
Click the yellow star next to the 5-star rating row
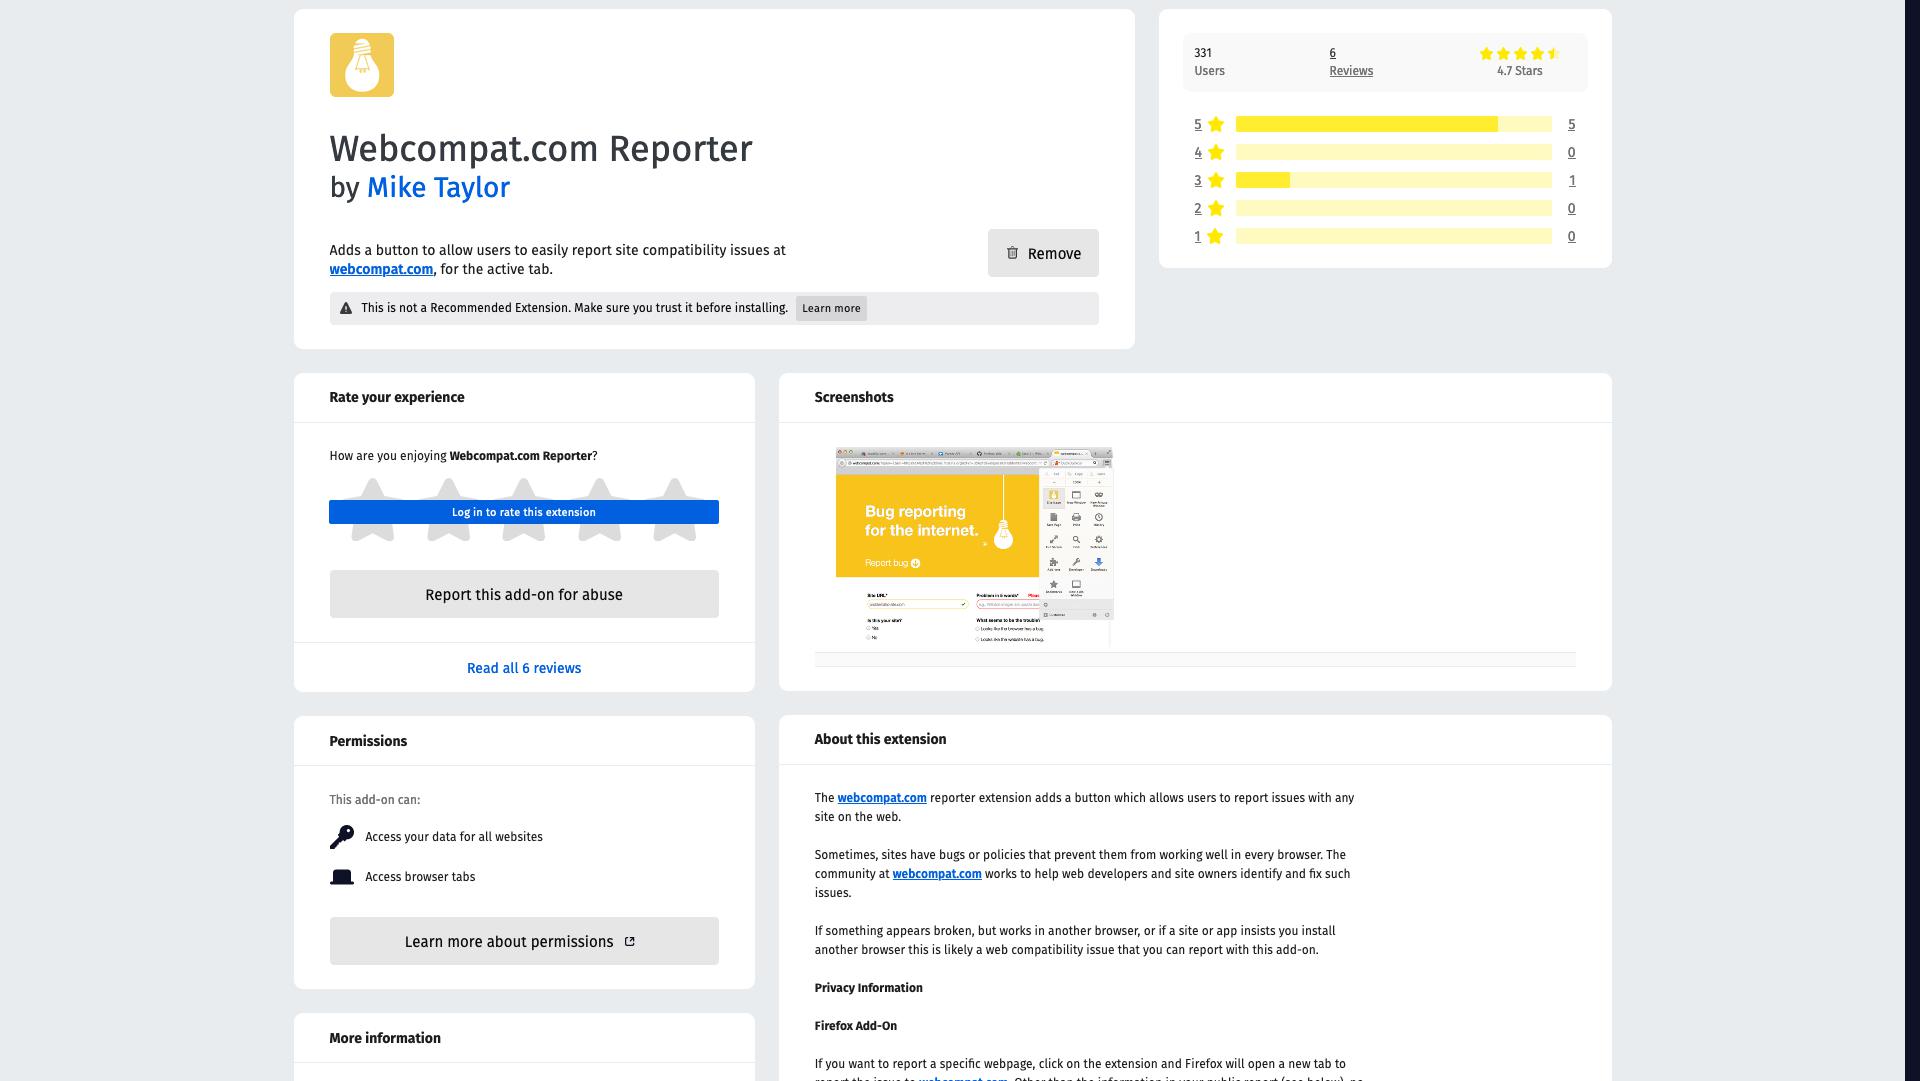pyautogui.click(x=1215, y=124)
